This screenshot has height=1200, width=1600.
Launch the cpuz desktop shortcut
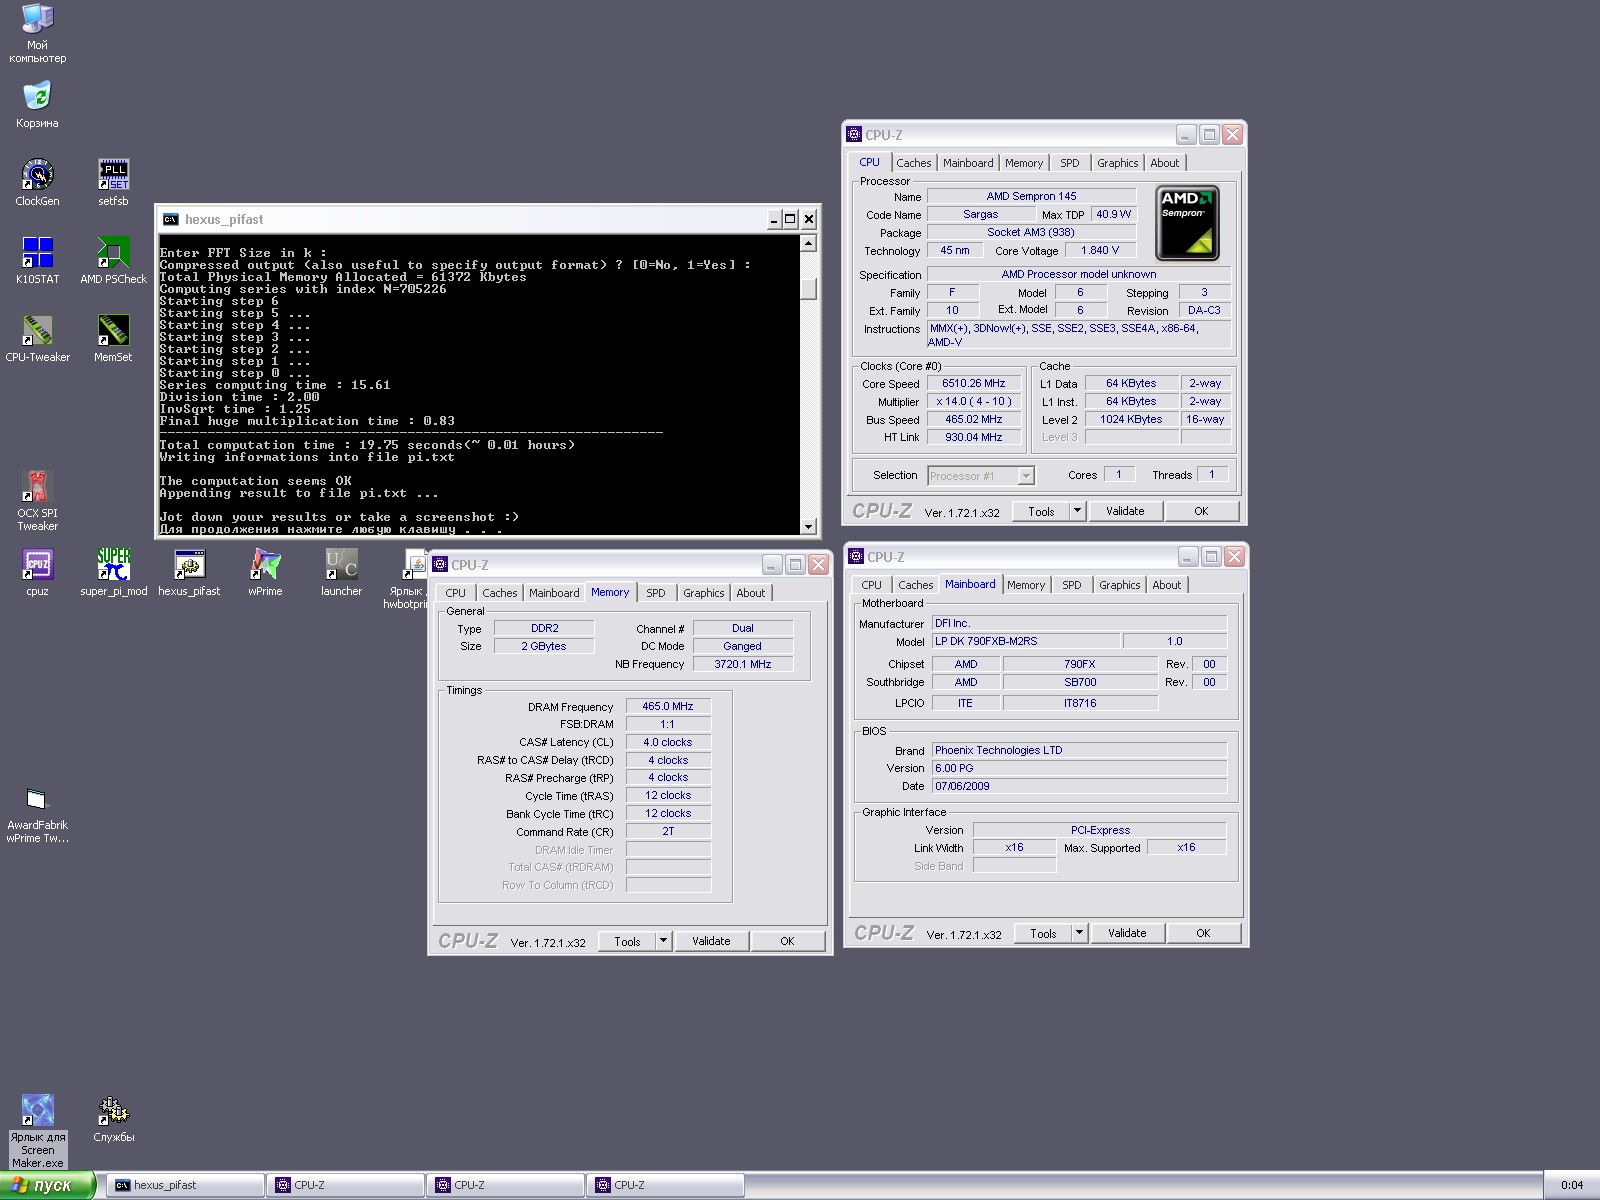click(37, 565)
